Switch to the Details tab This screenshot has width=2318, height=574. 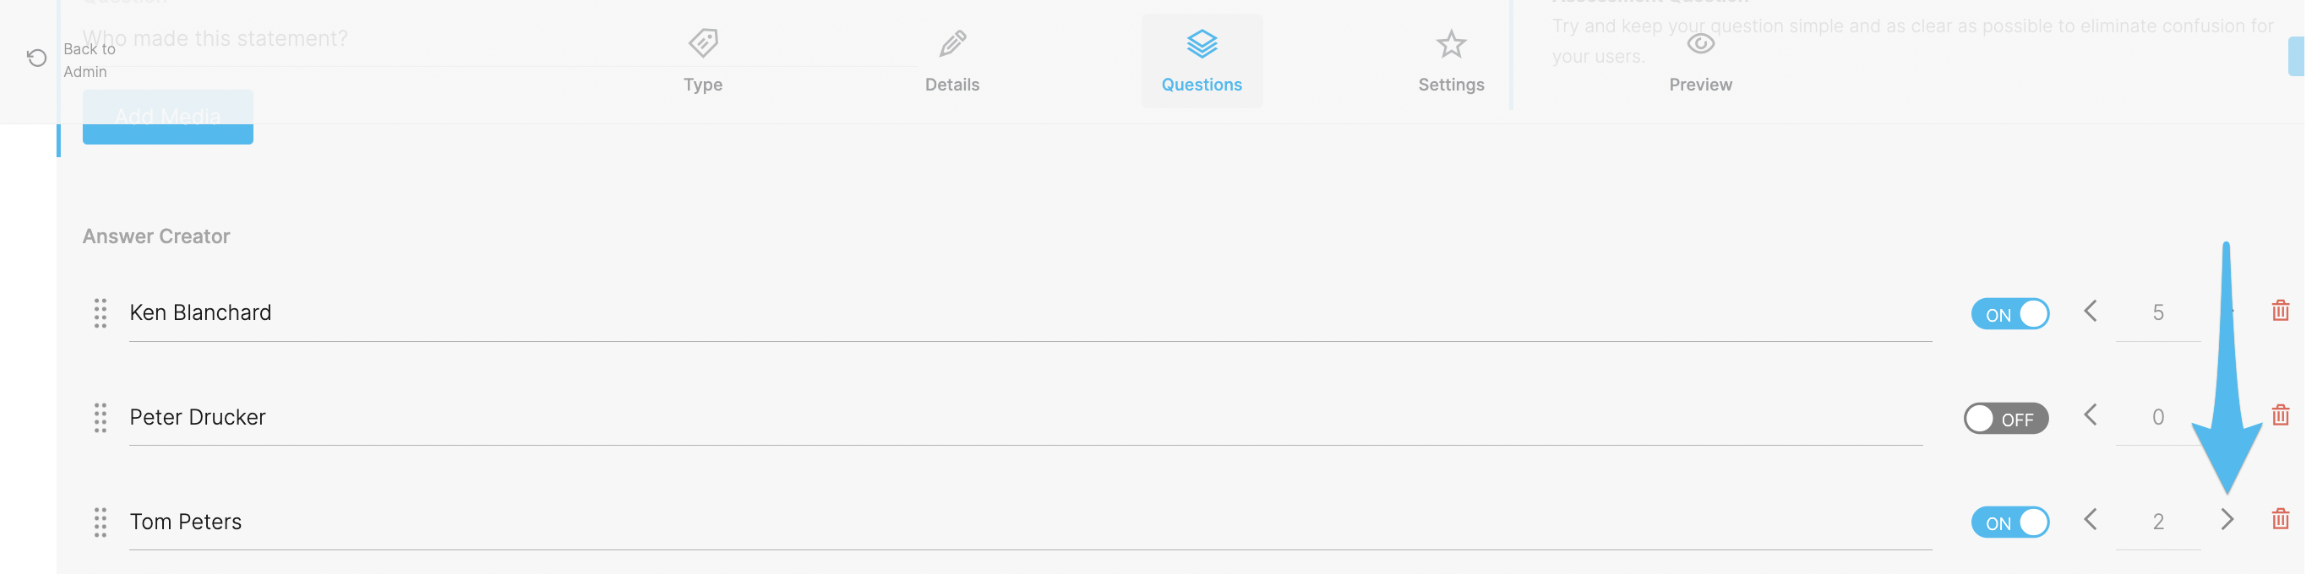pyautogui.click(x=952, y=61)
